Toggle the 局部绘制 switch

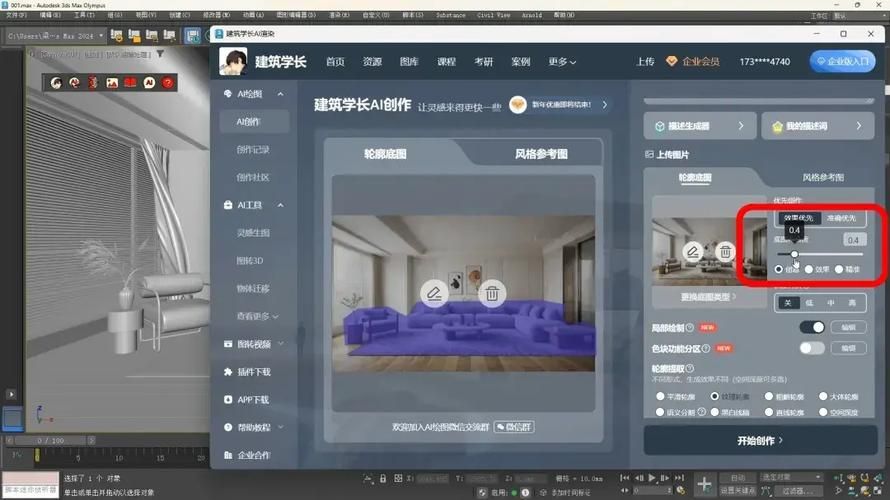point(812,327)
